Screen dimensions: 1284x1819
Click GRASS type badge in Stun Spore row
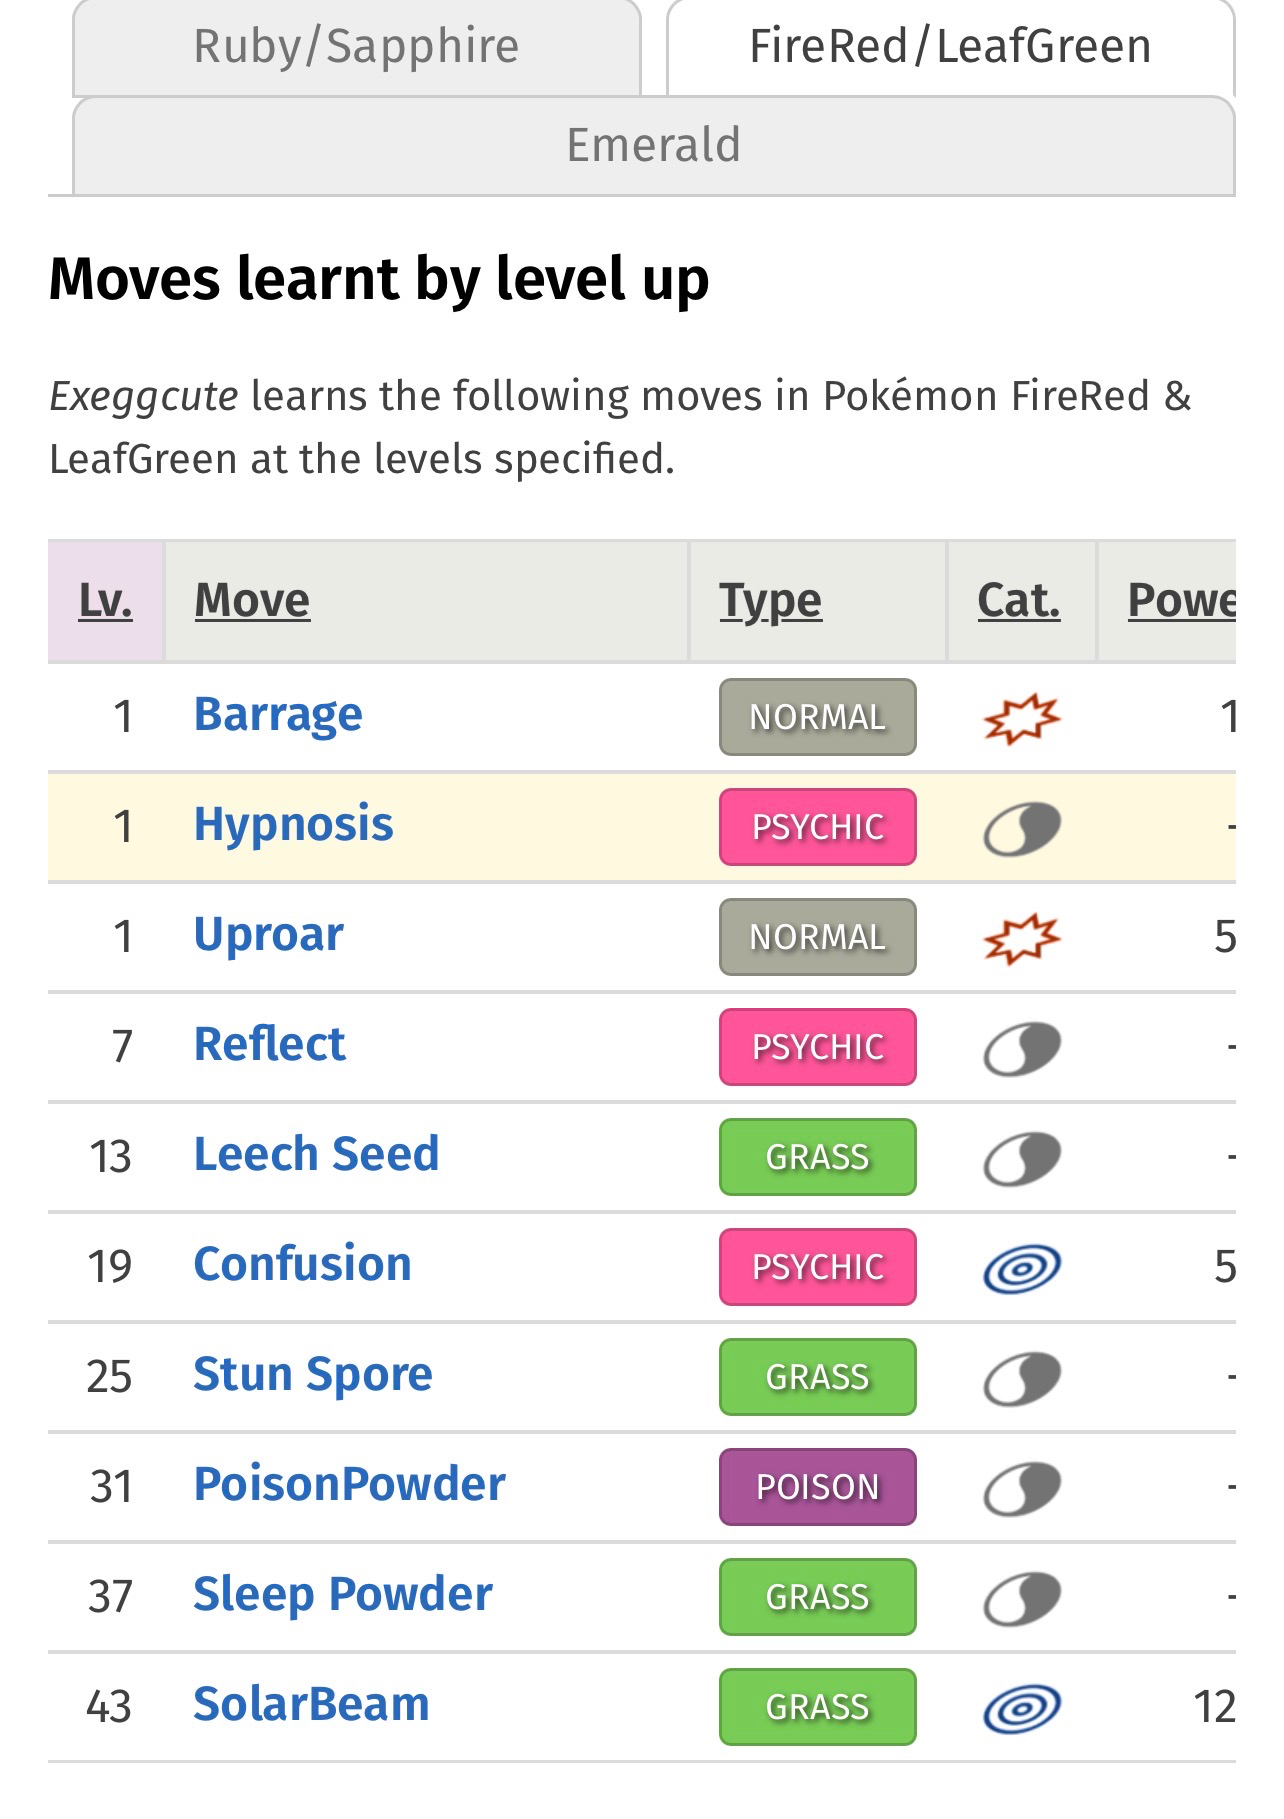[817, 1377]
